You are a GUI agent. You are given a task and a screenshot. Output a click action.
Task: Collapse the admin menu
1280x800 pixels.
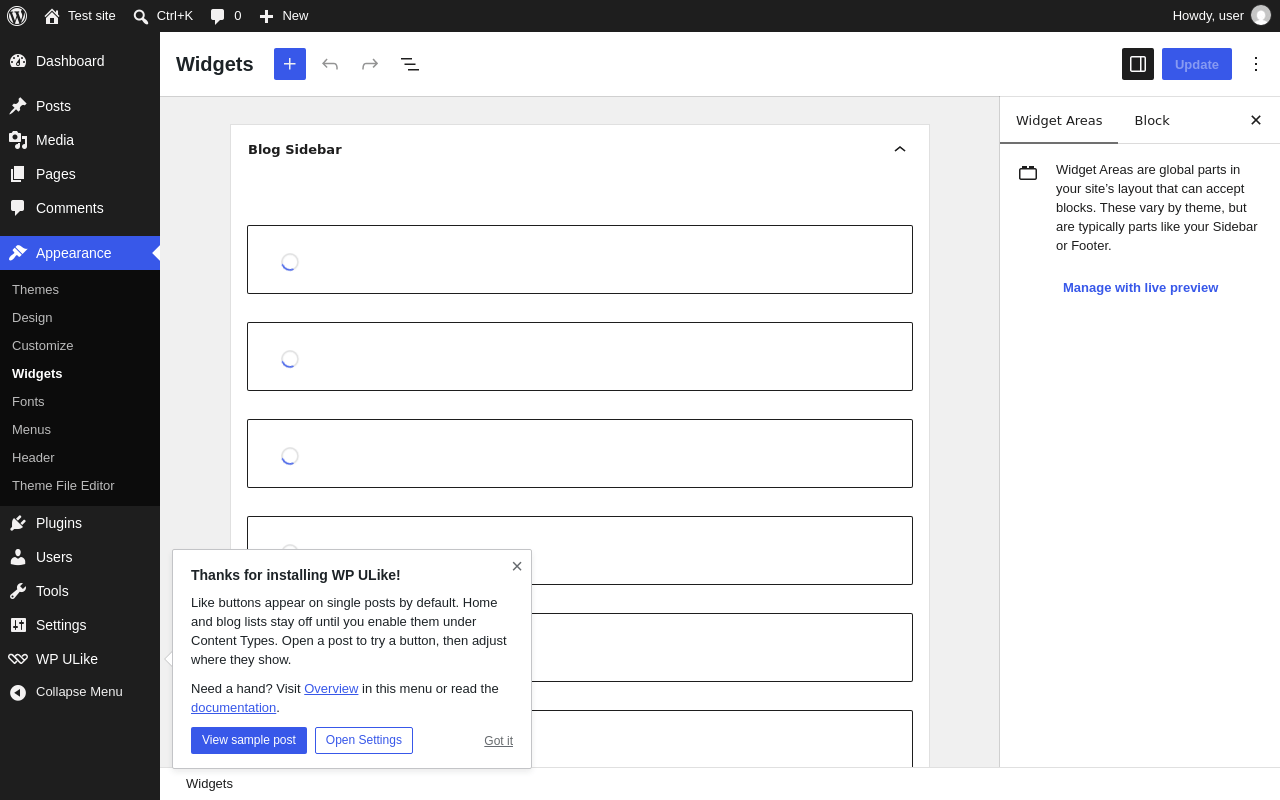(80, 692)
